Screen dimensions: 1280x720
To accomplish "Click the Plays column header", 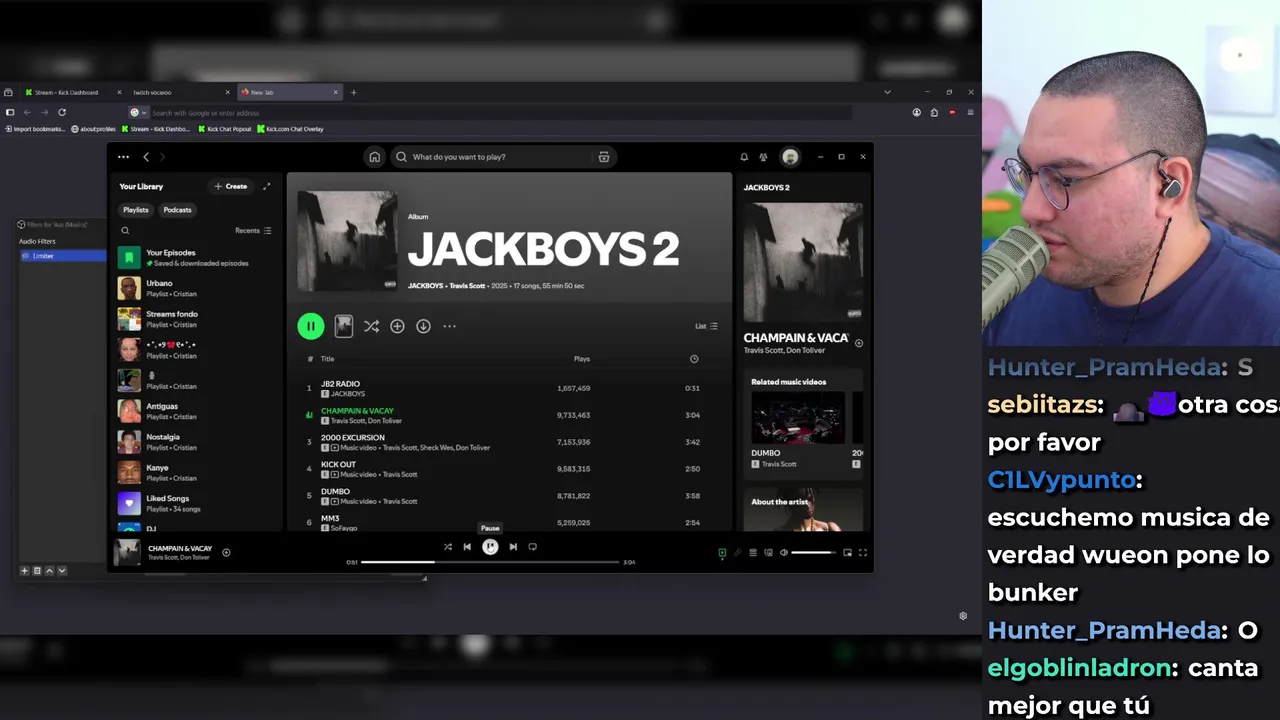I will pos(582,359).
